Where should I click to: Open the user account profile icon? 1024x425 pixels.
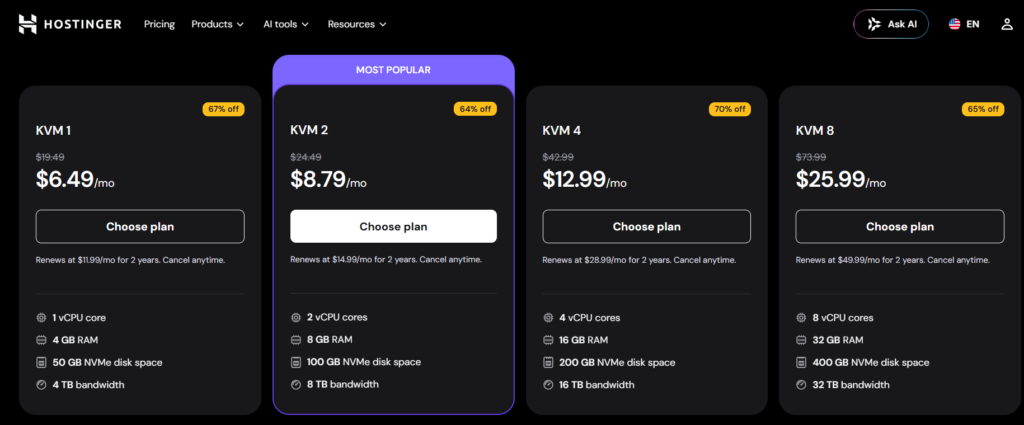tap(1006, 24)
